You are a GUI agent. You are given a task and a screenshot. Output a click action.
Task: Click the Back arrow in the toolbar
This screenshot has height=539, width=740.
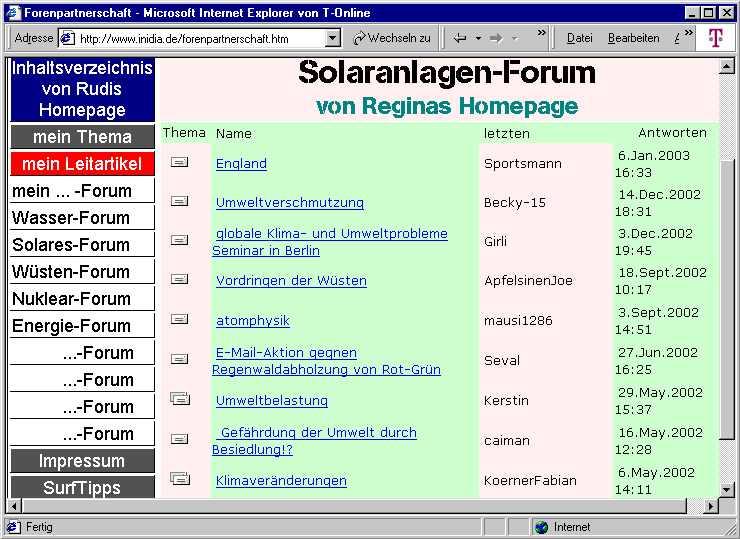[x=460, y=38]
